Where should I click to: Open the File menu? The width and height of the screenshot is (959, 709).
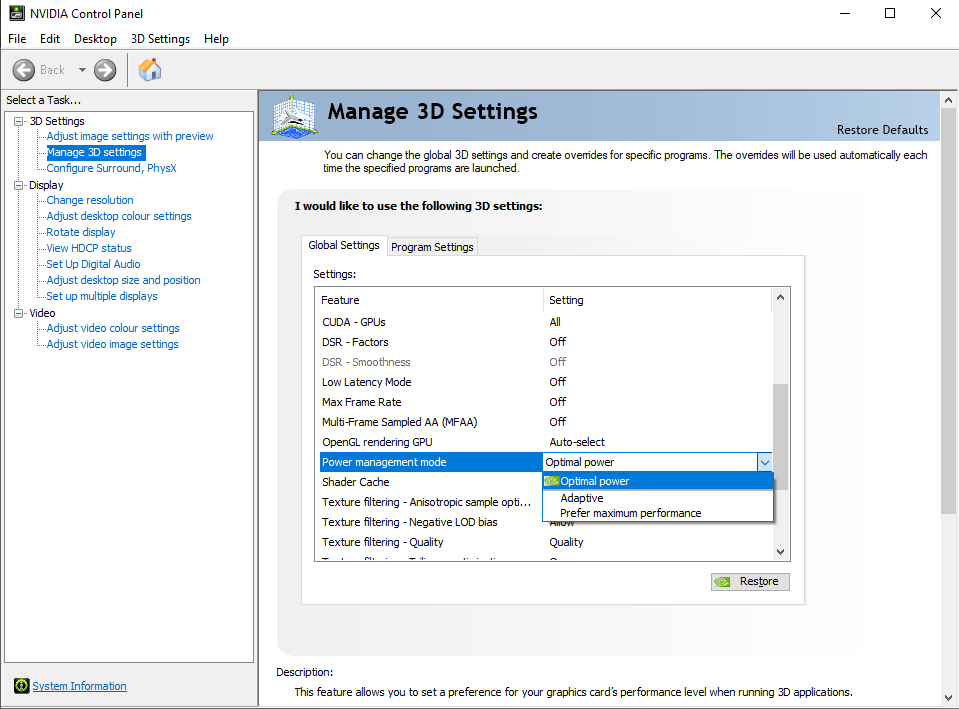17,39
